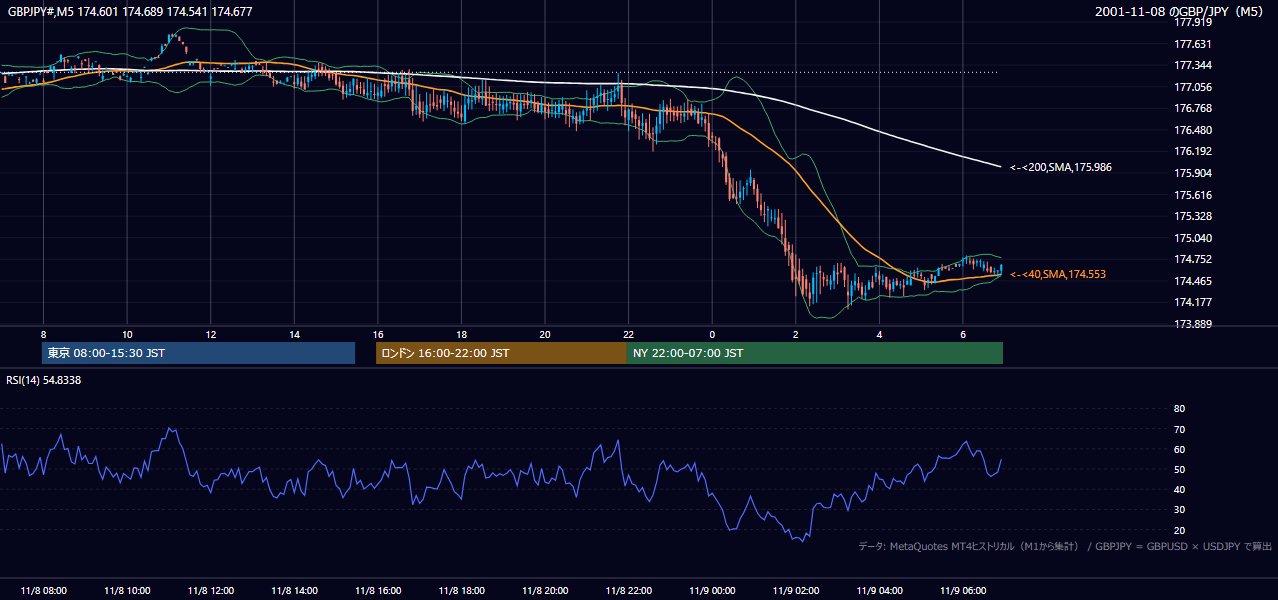Click the 175.328 price axis label
The height and width of the screenshot is (600, 1278).
(x=1193, y=216)
